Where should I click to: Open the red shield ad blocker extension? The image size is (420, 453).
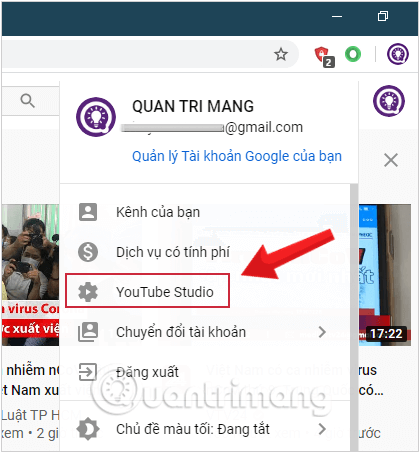[324, 56]
